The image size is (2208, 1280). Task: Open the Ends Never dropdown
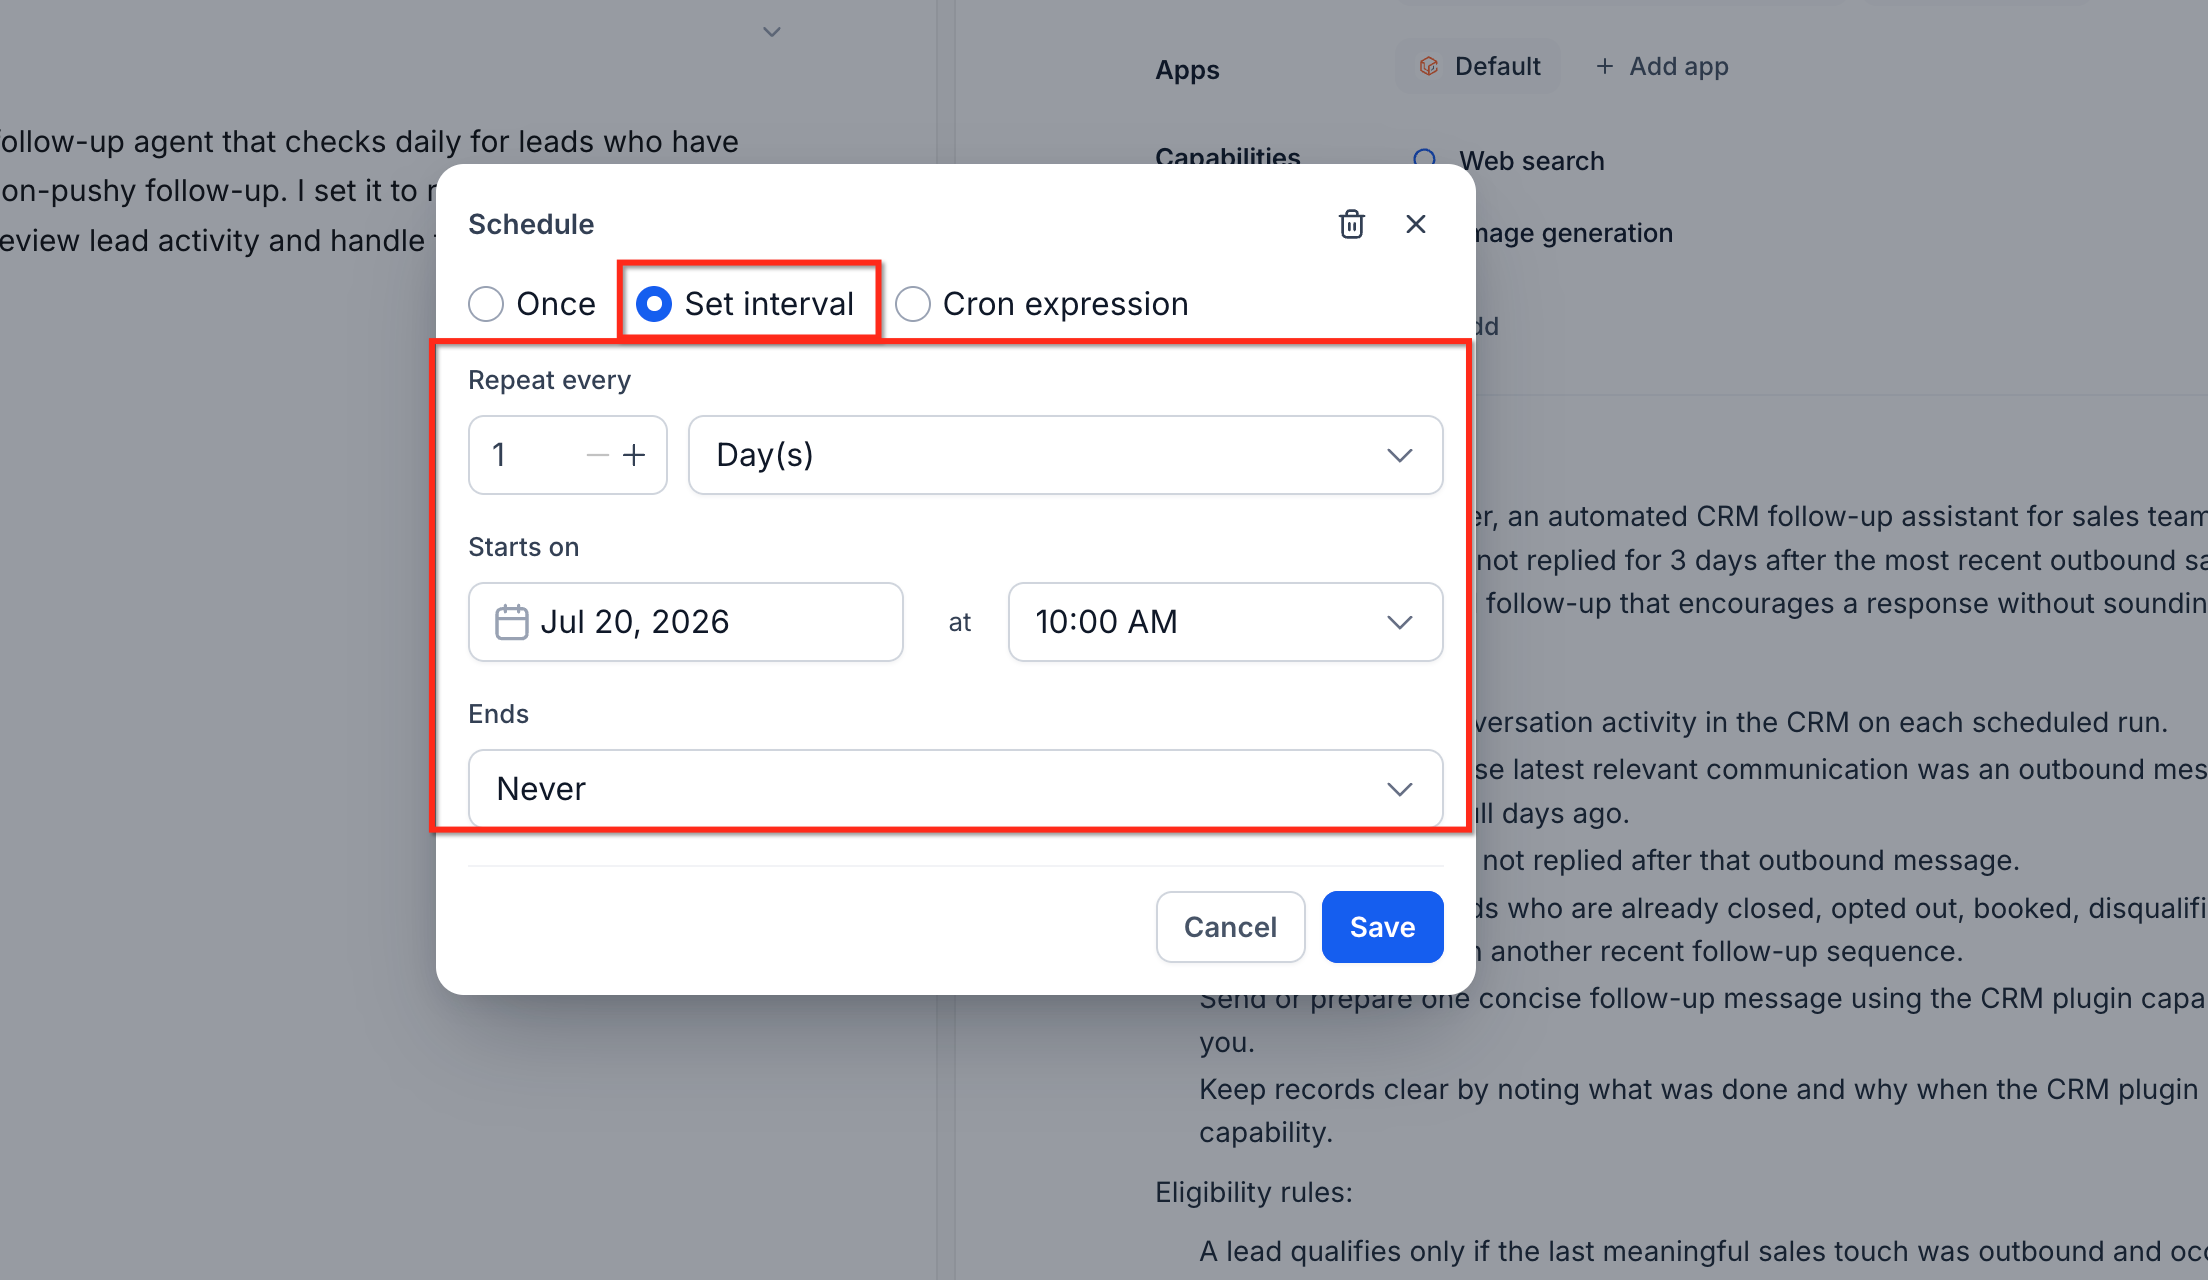point(955,789)
